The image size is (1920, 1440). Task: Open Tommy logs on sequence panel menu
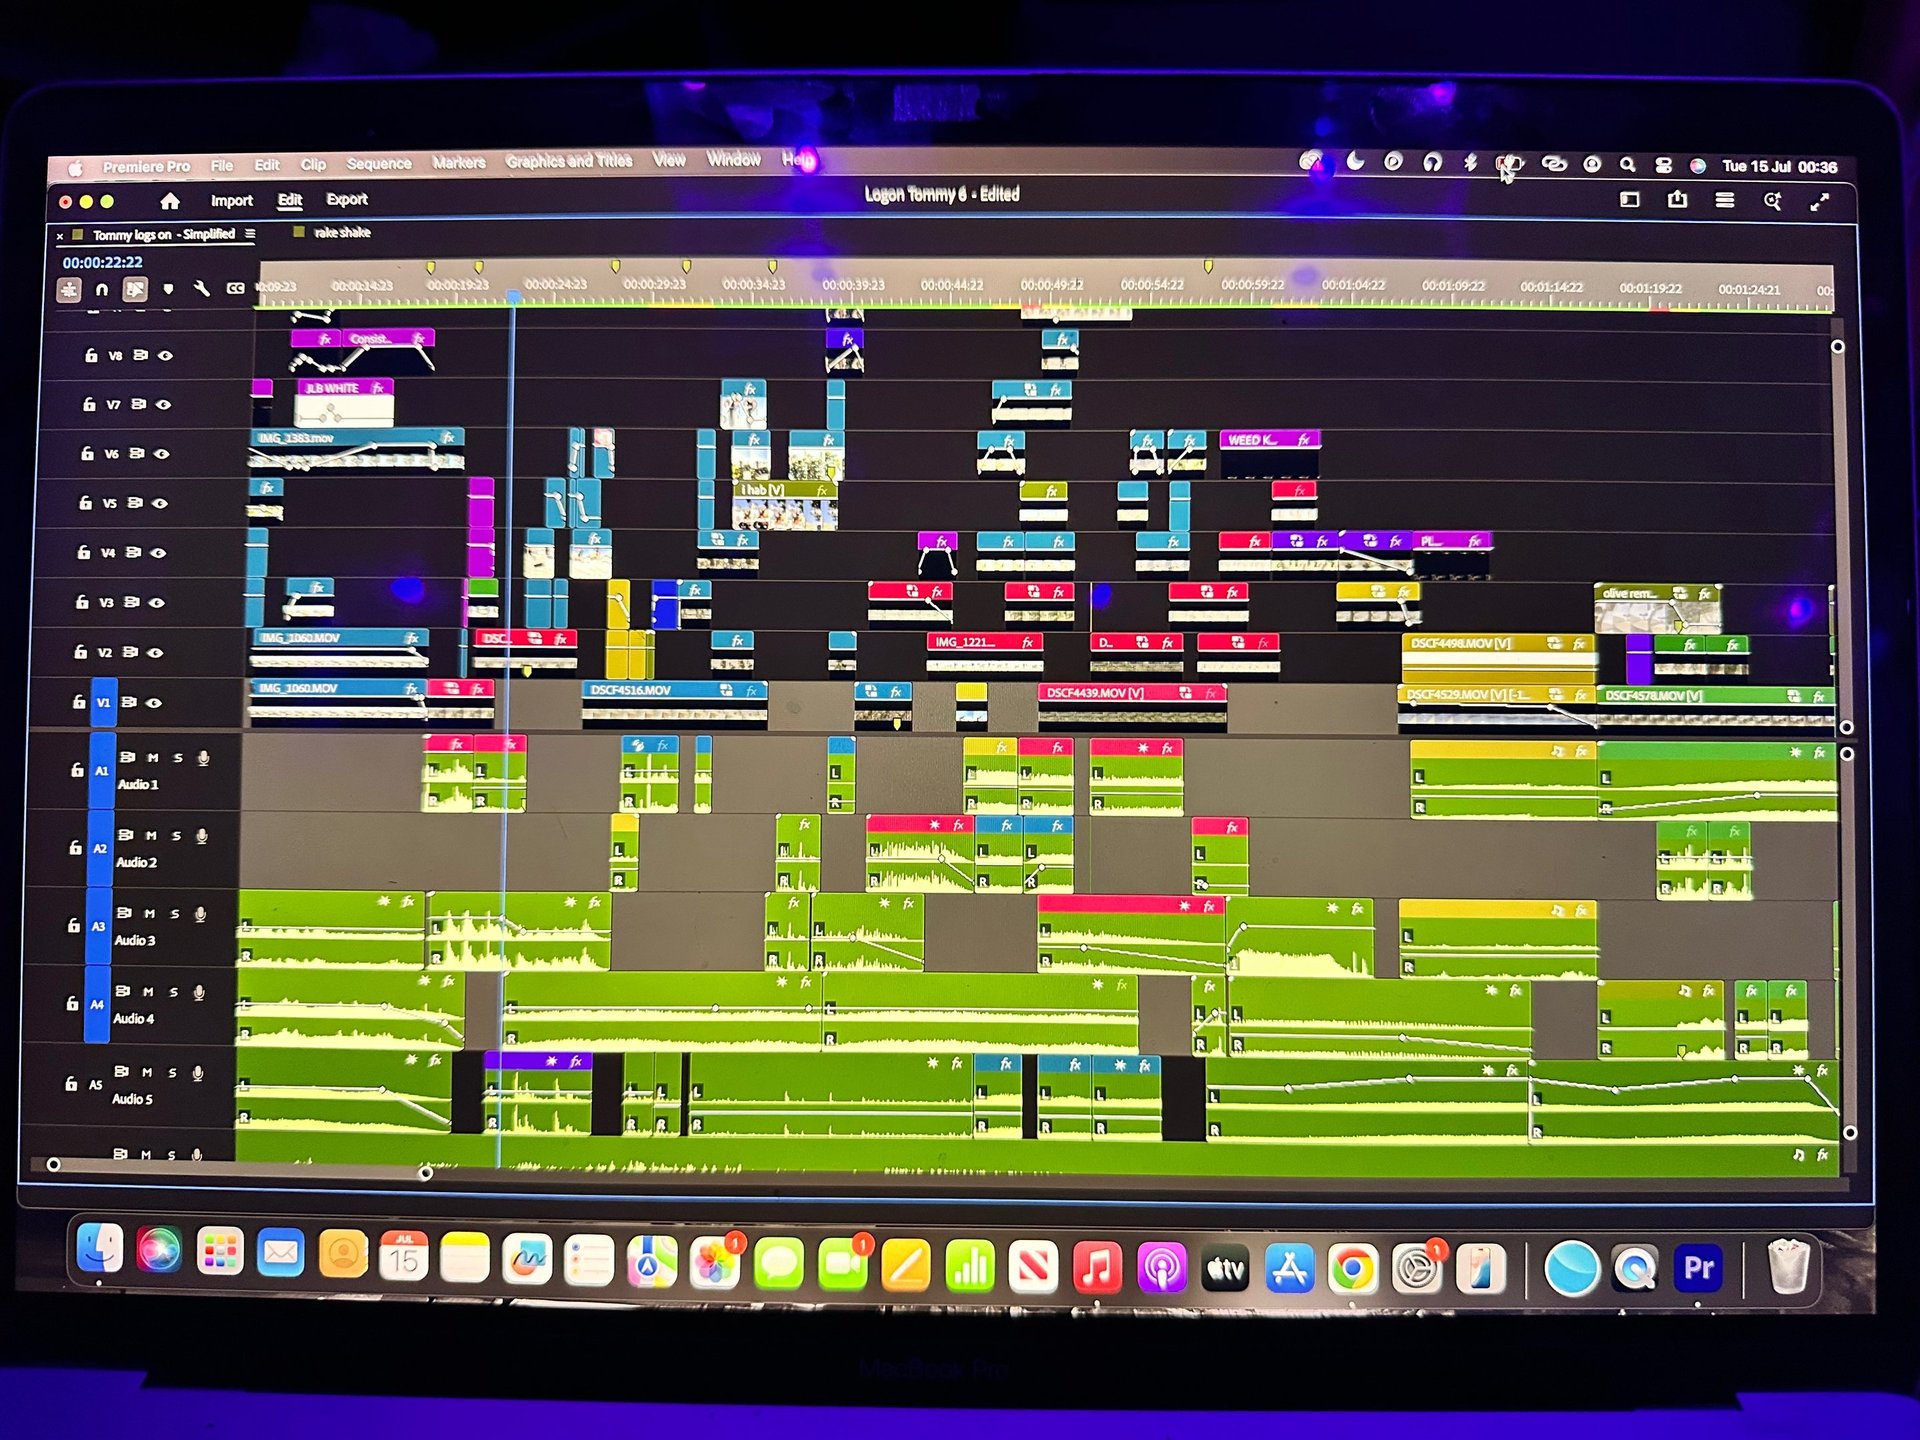click(x=250, y=234)
